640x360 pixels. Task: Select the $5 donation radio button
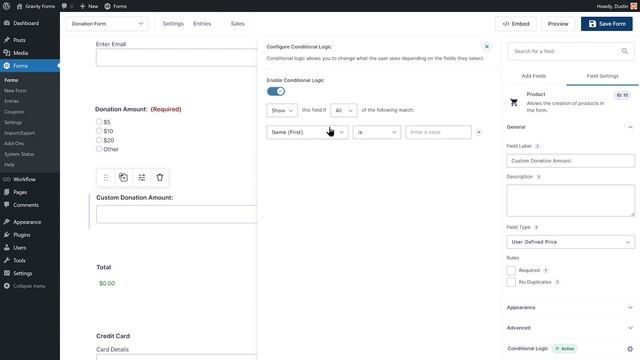(99, 122)
